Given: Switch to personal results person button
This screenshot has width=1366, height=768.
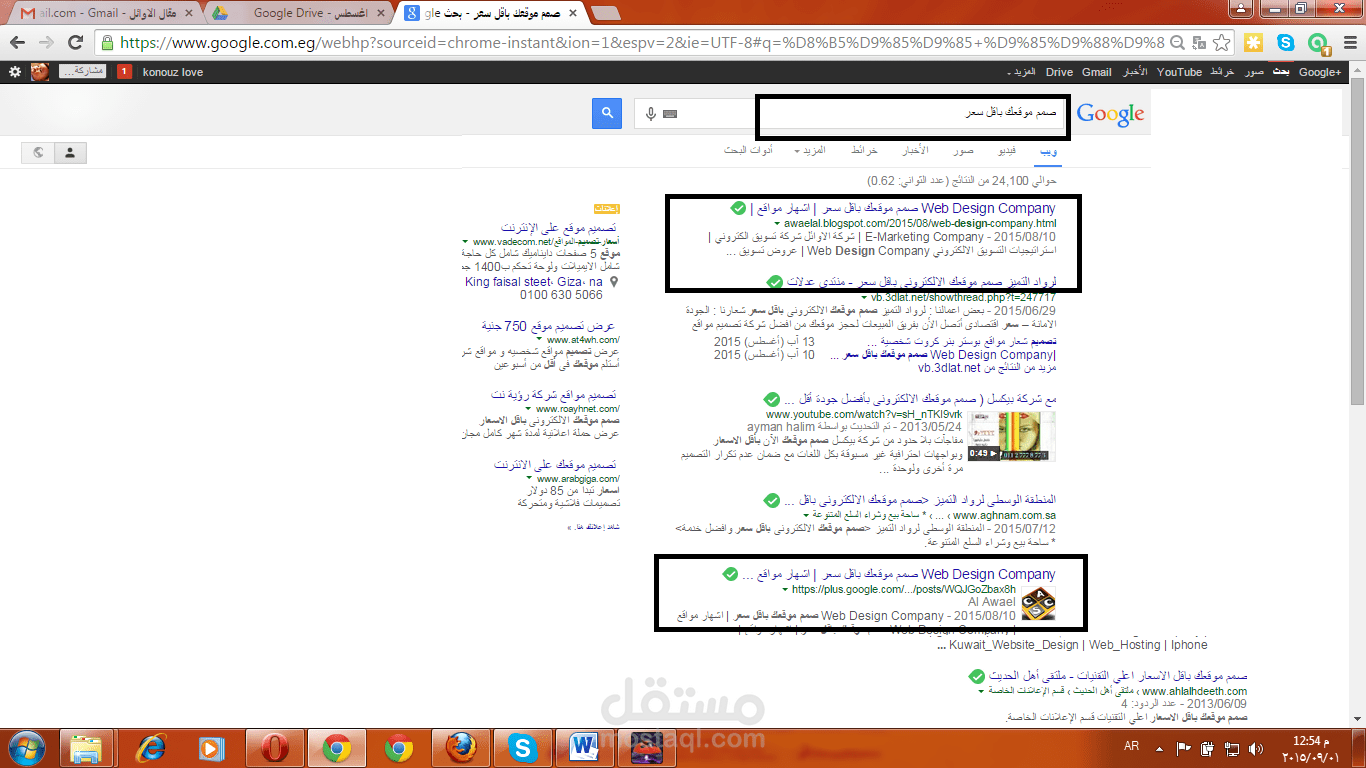Looking at the screenshot, I should pyautogui.click(x=70, y=153).
